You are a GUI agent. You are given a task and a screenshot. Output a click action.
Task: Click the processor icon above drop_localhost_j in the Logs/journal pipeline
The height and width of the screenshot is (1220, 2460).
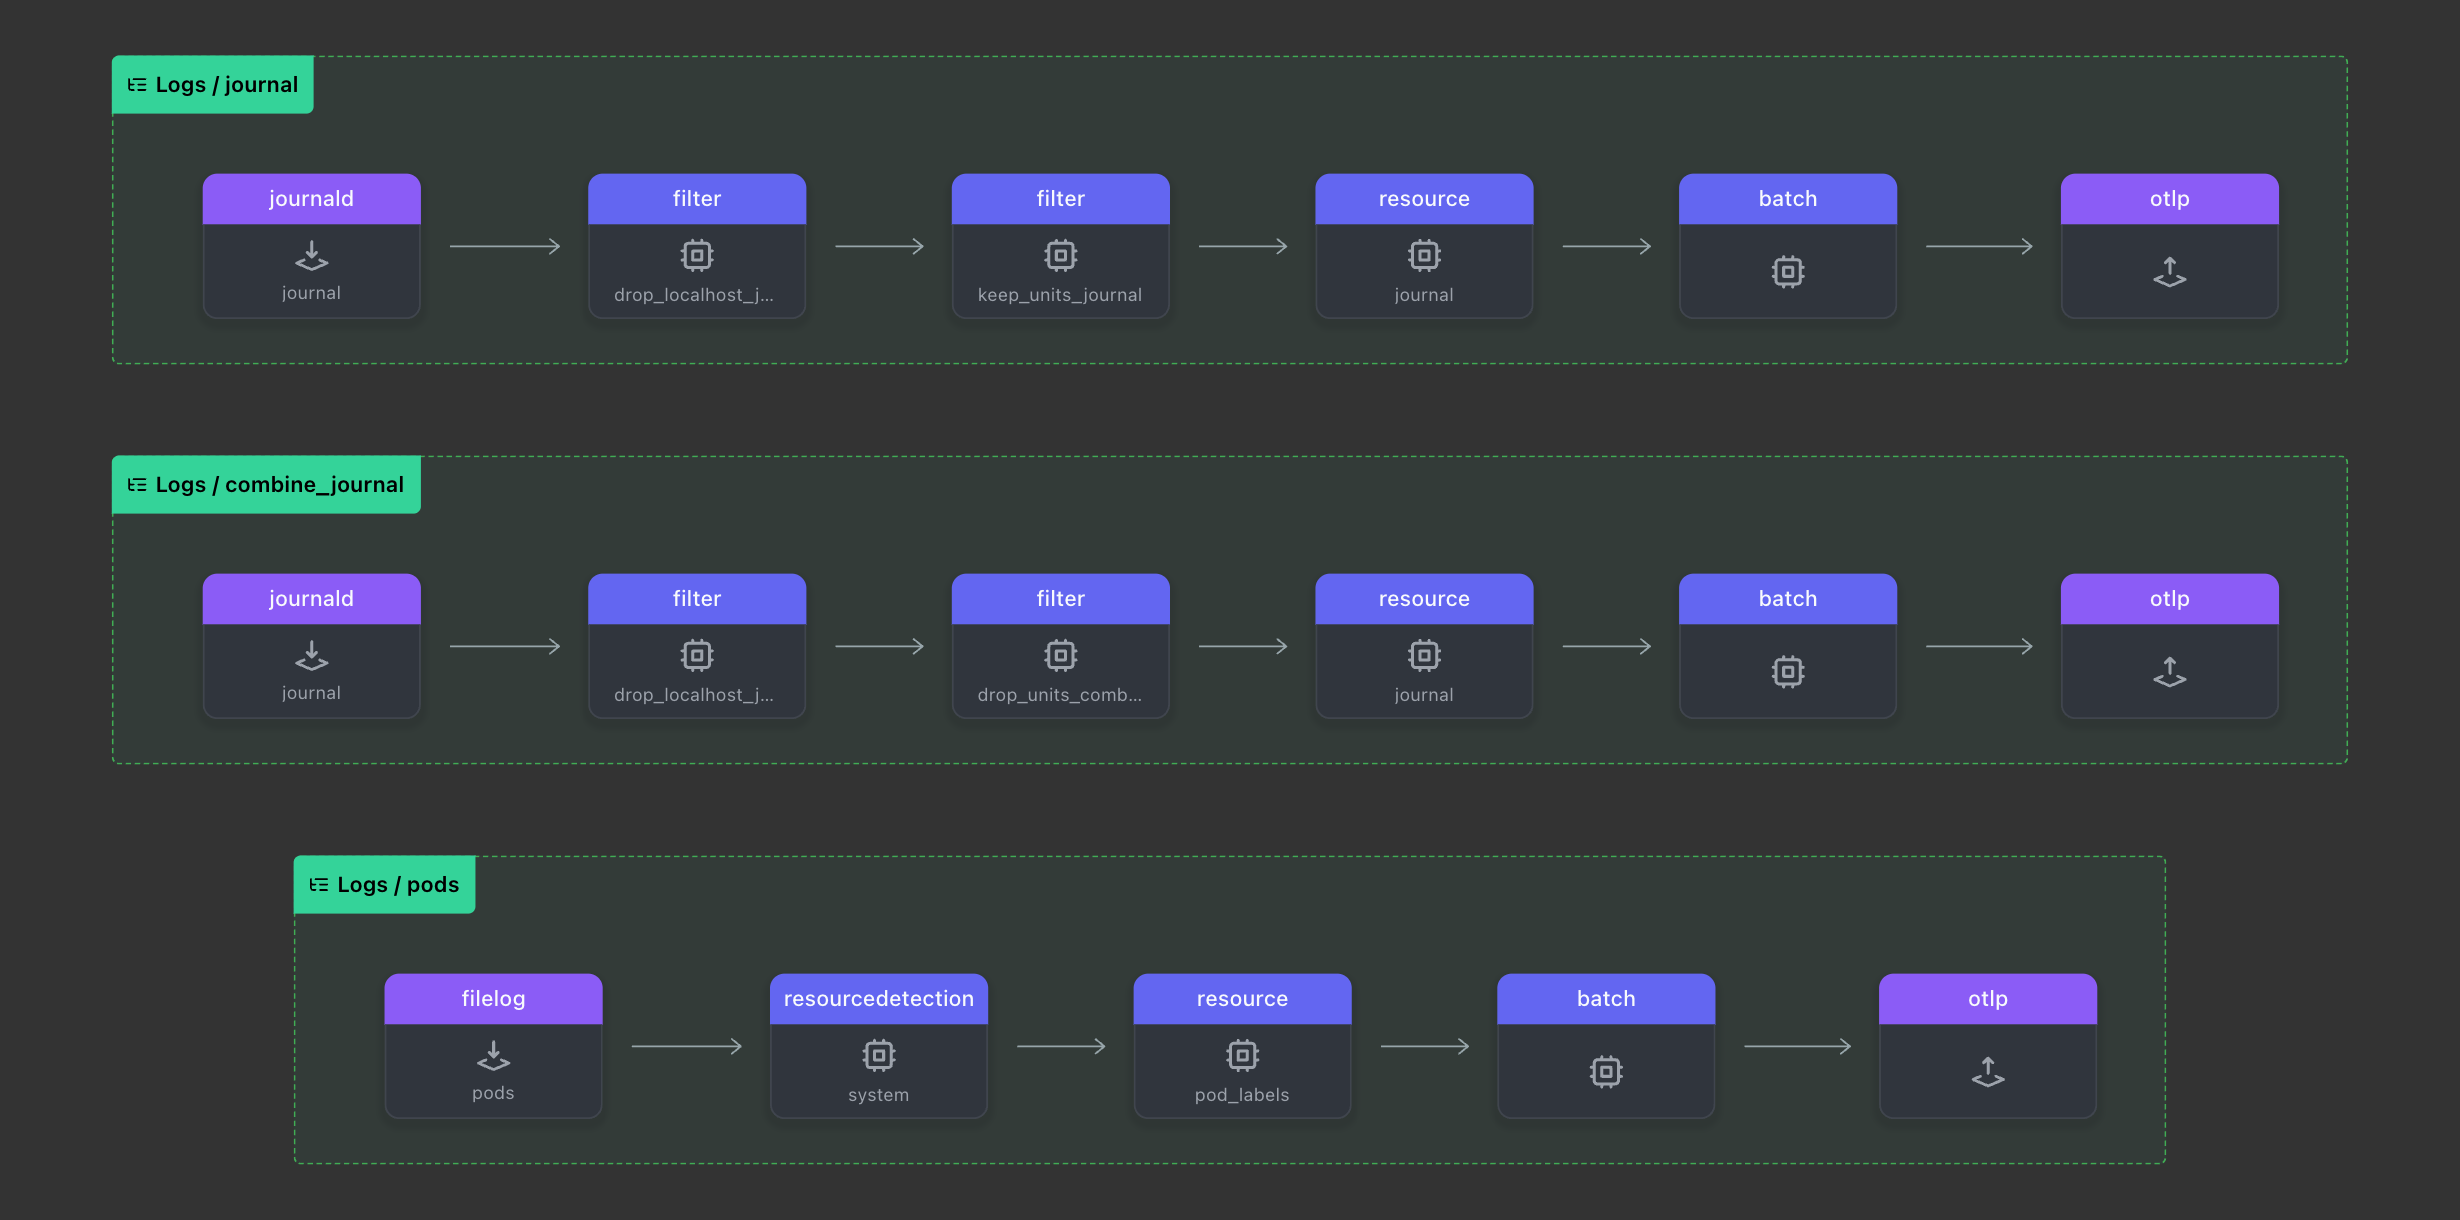697,256
